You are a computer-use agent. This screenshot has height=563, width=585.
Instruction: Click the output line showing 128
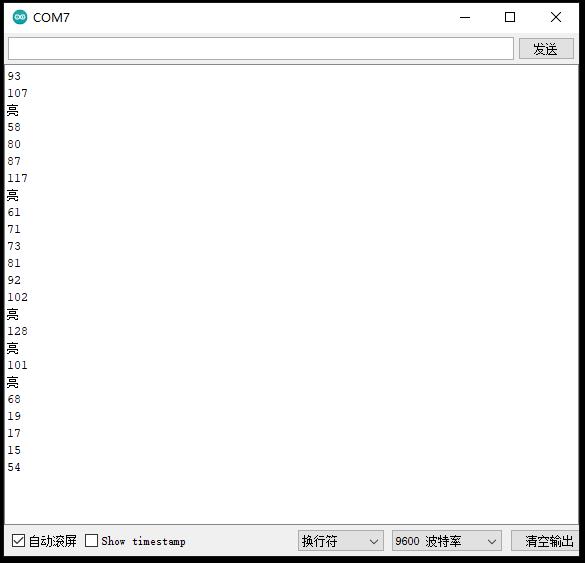pos(18,331)
